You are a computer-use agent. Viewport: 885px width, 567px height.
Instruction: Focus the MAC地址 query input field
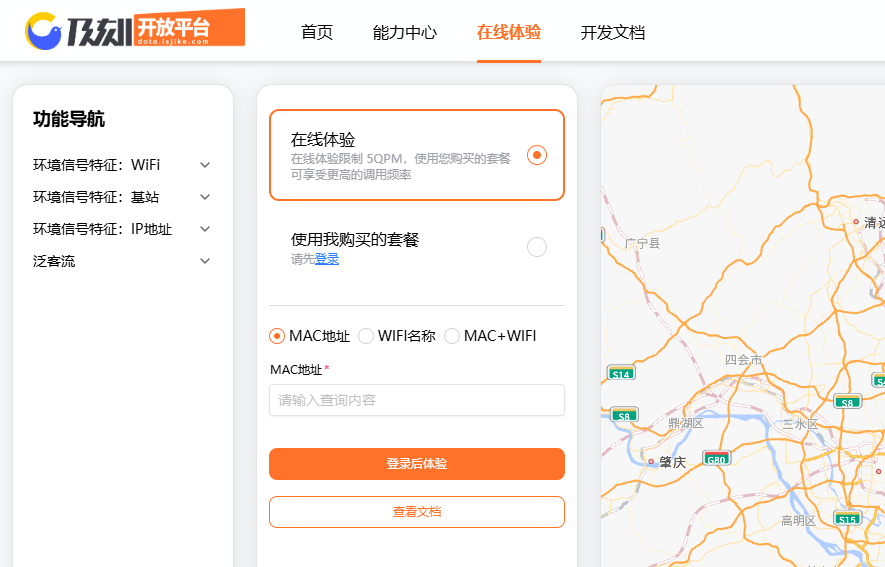pyautogui.click(x=416, y=400)
